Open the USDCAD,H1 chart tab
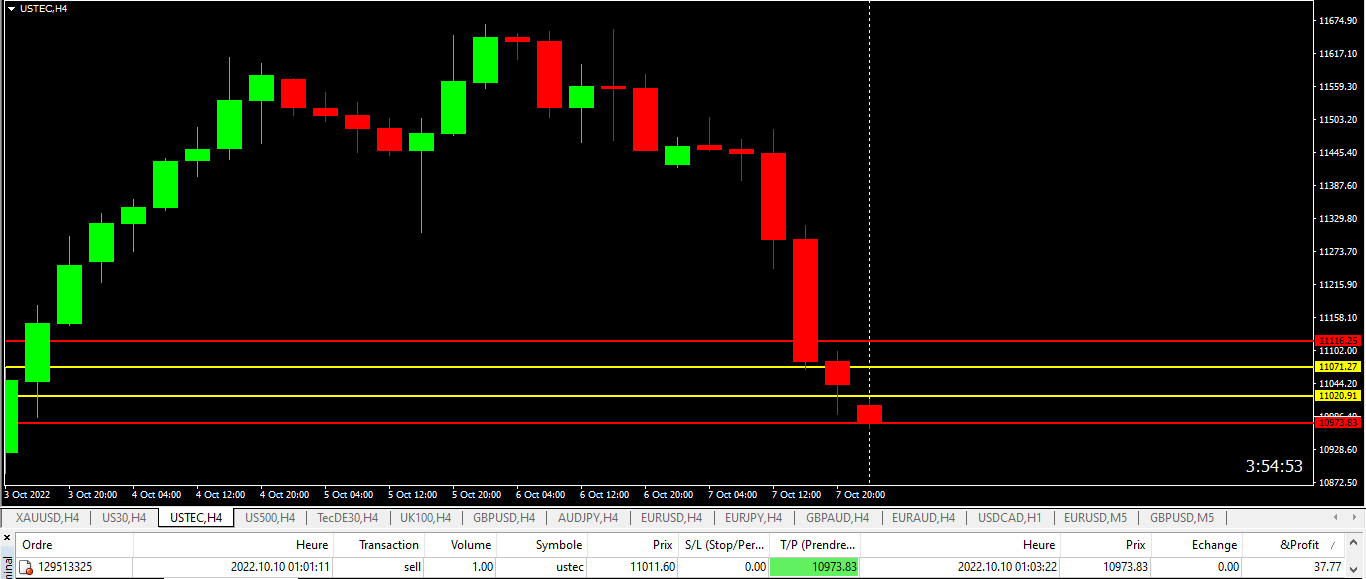This screenshot has height=579, width=1366. pos(1009,518)
